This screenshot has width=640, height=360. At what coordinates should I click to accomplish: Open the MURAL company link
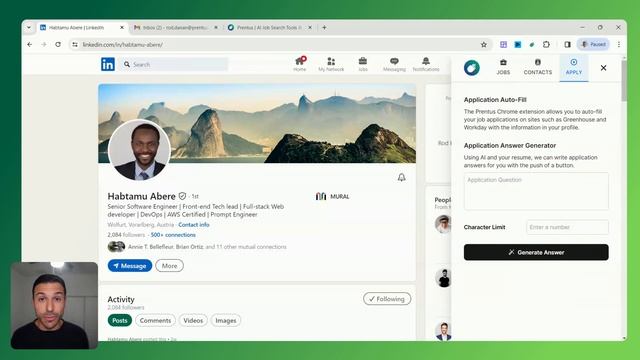click(x=333, y=196)
